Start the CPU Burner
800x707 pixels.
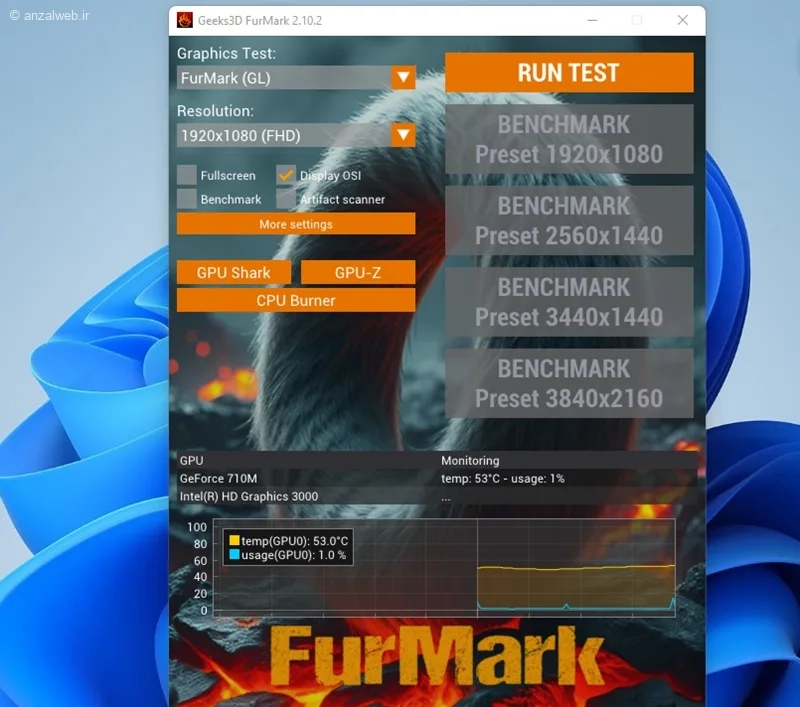pos(296,300)
